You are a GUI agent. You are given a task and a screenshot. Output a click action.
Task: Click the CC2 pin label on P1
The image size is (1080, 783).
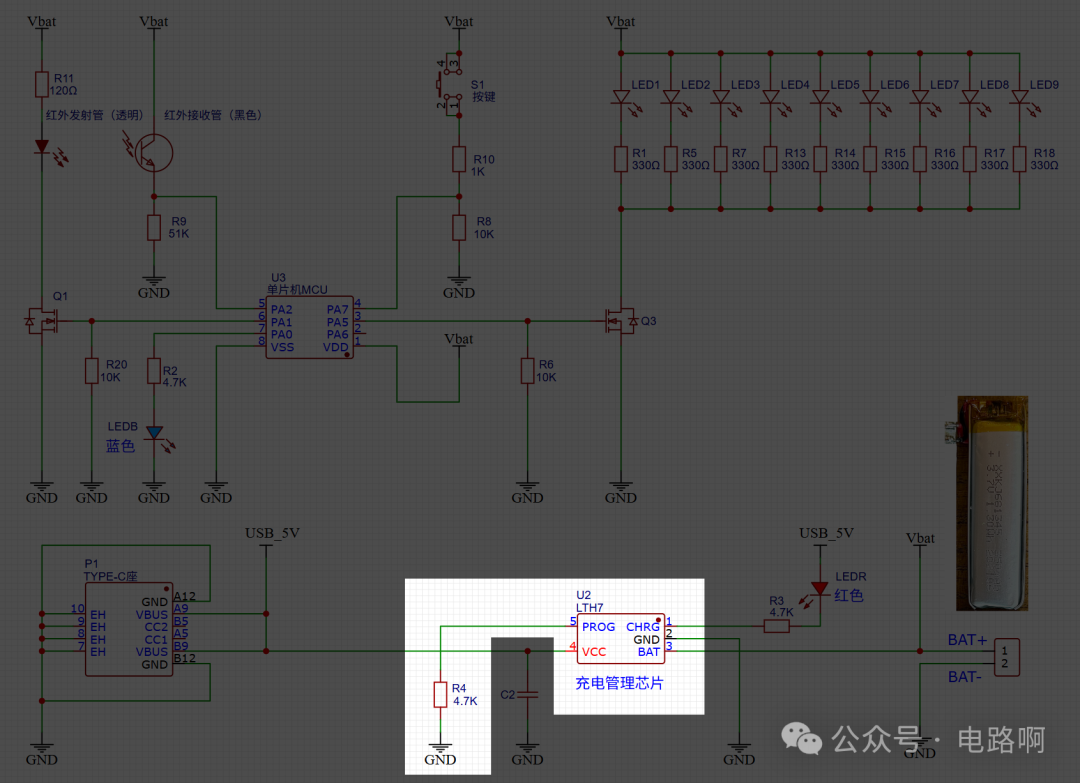coord(156,627)
